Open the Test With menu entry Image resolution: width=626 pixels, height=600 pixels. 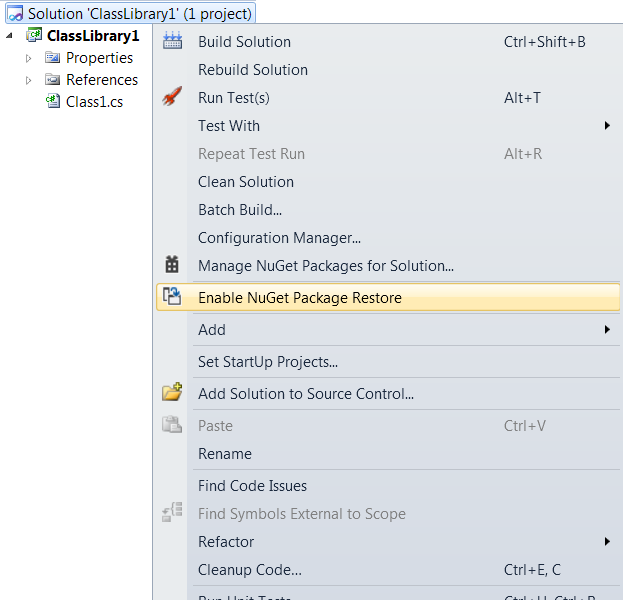(x=388, y=126)
